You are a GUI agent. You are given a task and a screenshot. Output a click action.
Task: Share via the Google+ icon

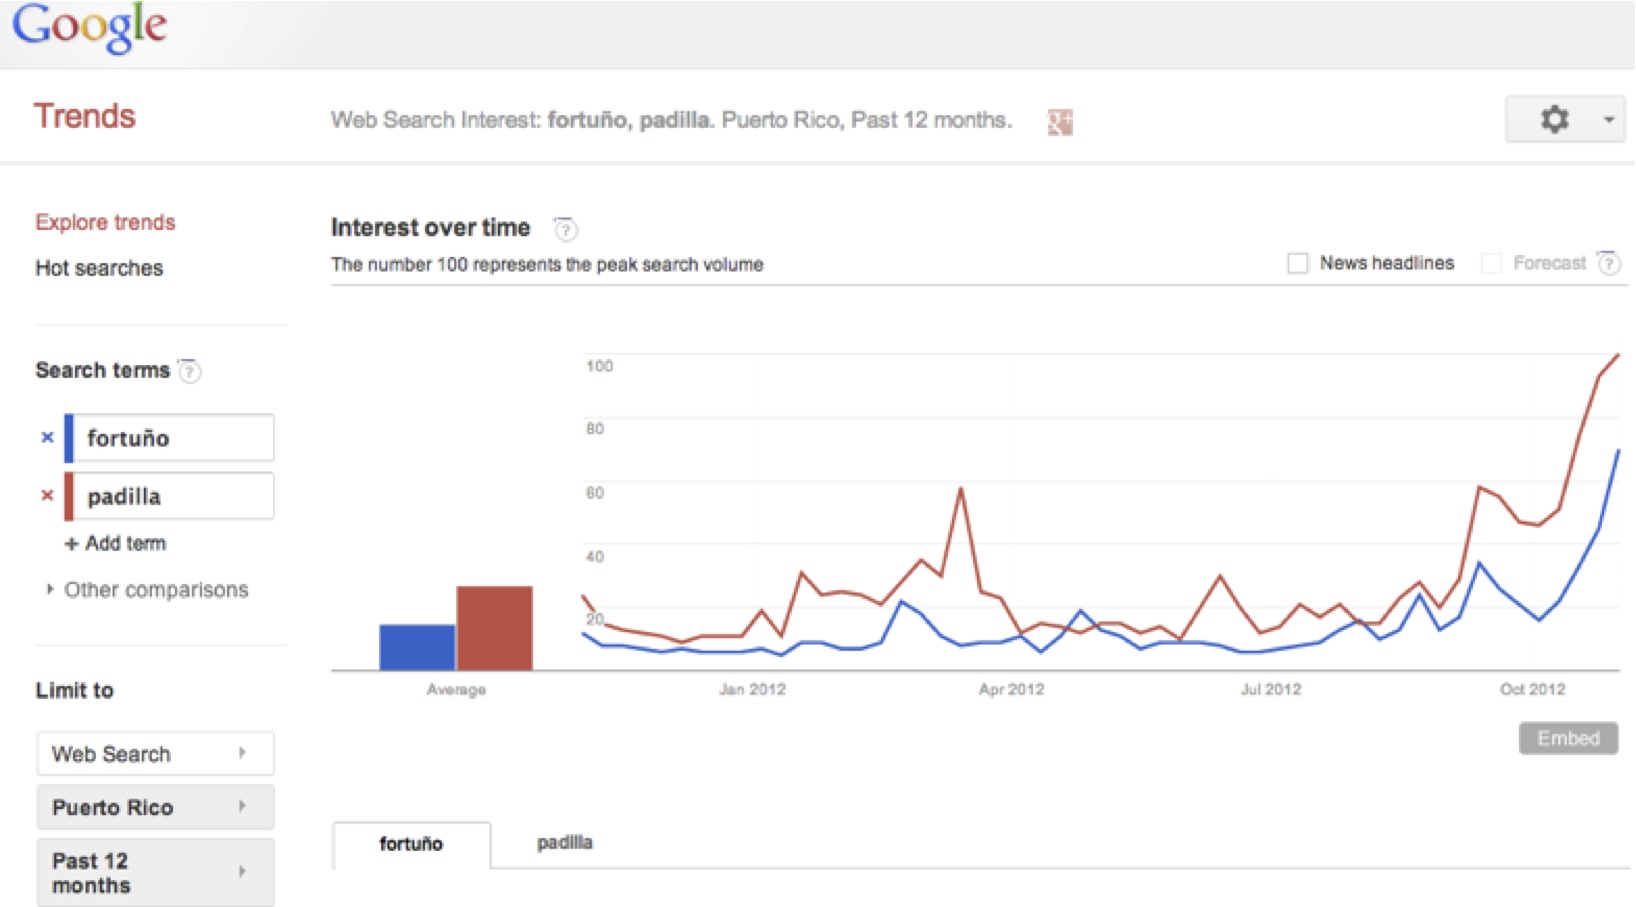click(1060, 122)
